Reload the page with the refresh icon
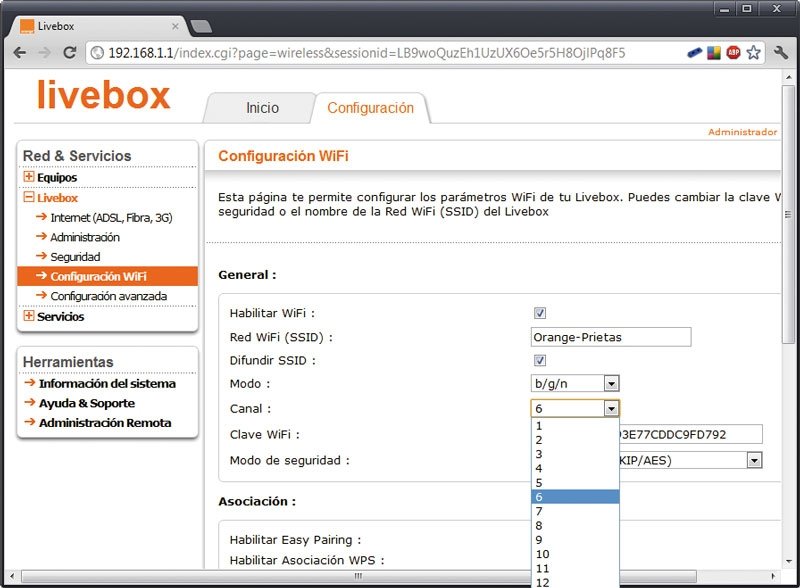The height and width of the screenshot is (588, 800). [69, 53]
